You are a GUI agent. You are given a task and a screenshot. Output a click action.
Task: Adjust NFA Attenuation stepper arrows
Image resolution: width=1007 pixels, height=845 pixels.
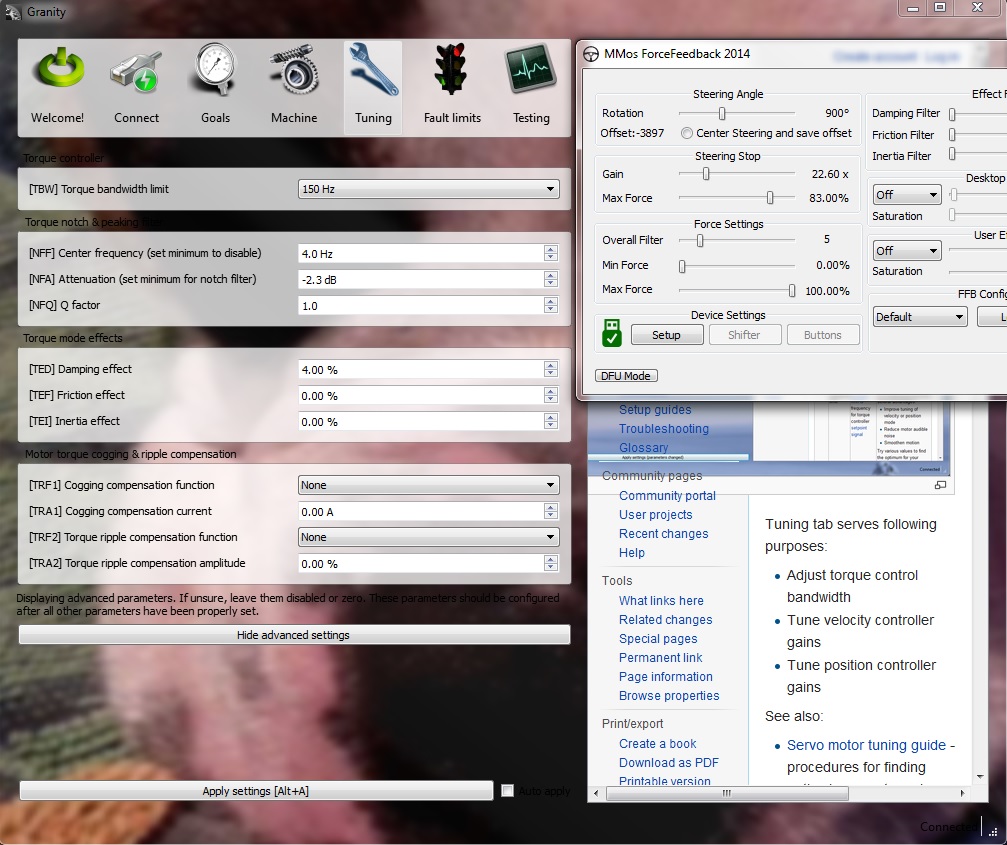tap(550, 279)
